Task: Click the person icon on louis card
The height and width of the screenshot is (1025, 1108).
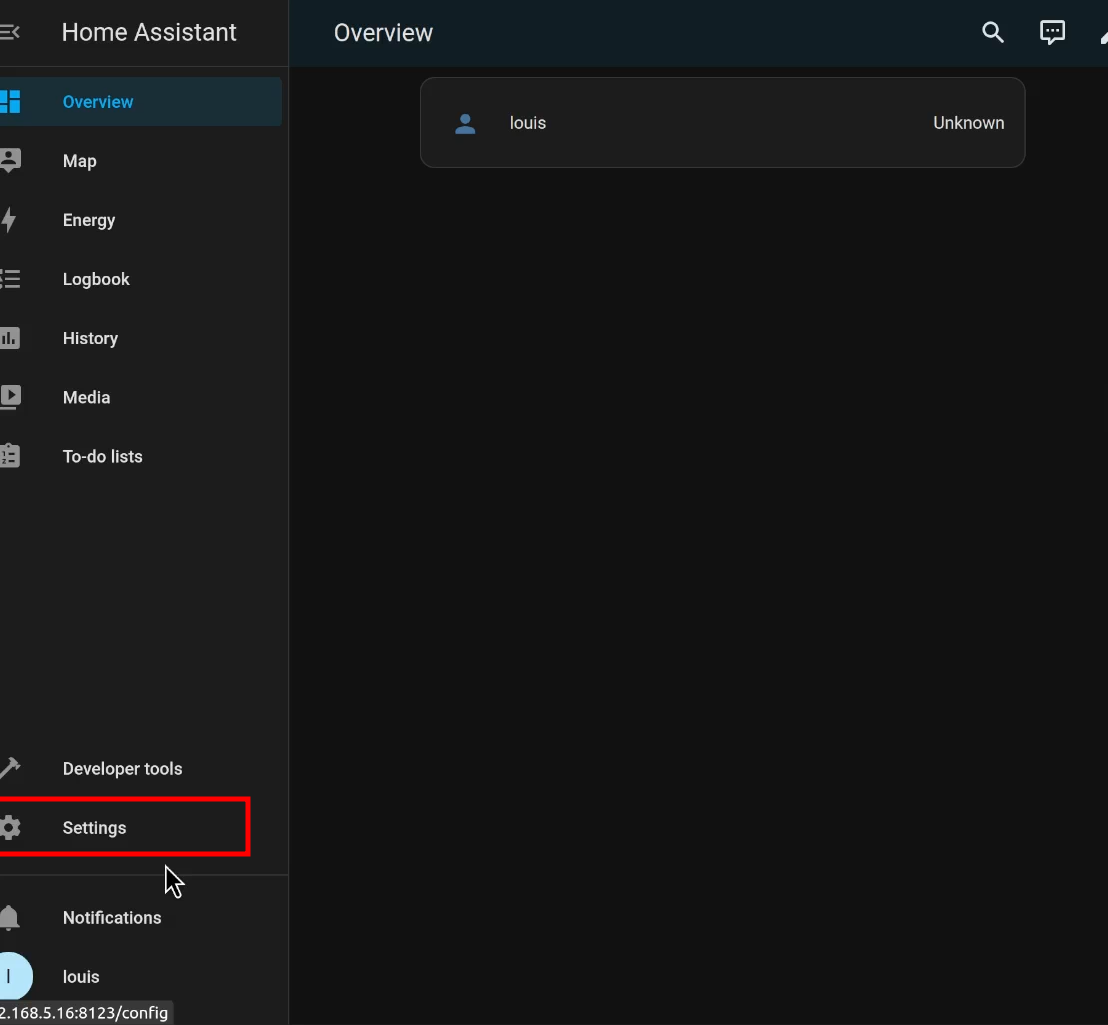Action: pos(465,124)
